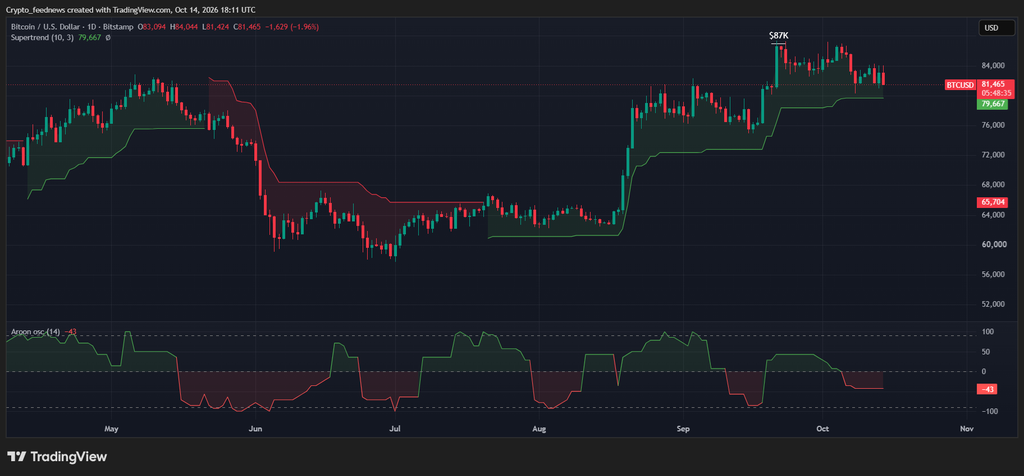Click the 60,000 price axis label
1024x476 pixels.
coord(993,245)
